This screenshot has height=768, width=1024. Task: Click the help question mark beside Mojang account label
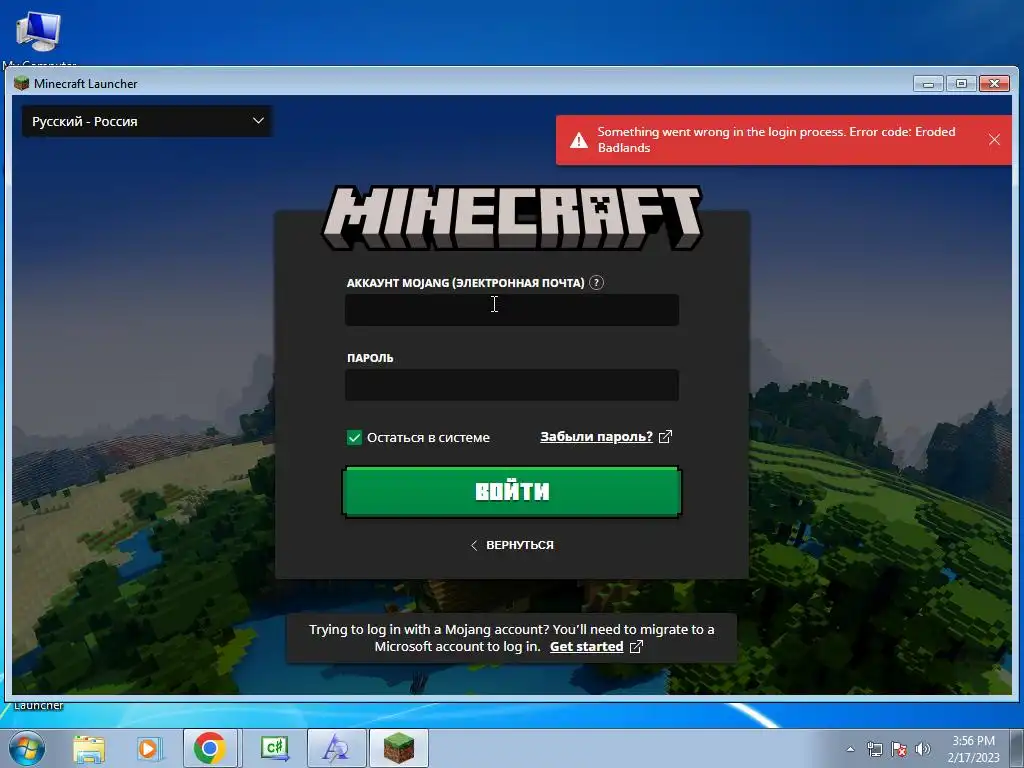[x=596, y=283]
